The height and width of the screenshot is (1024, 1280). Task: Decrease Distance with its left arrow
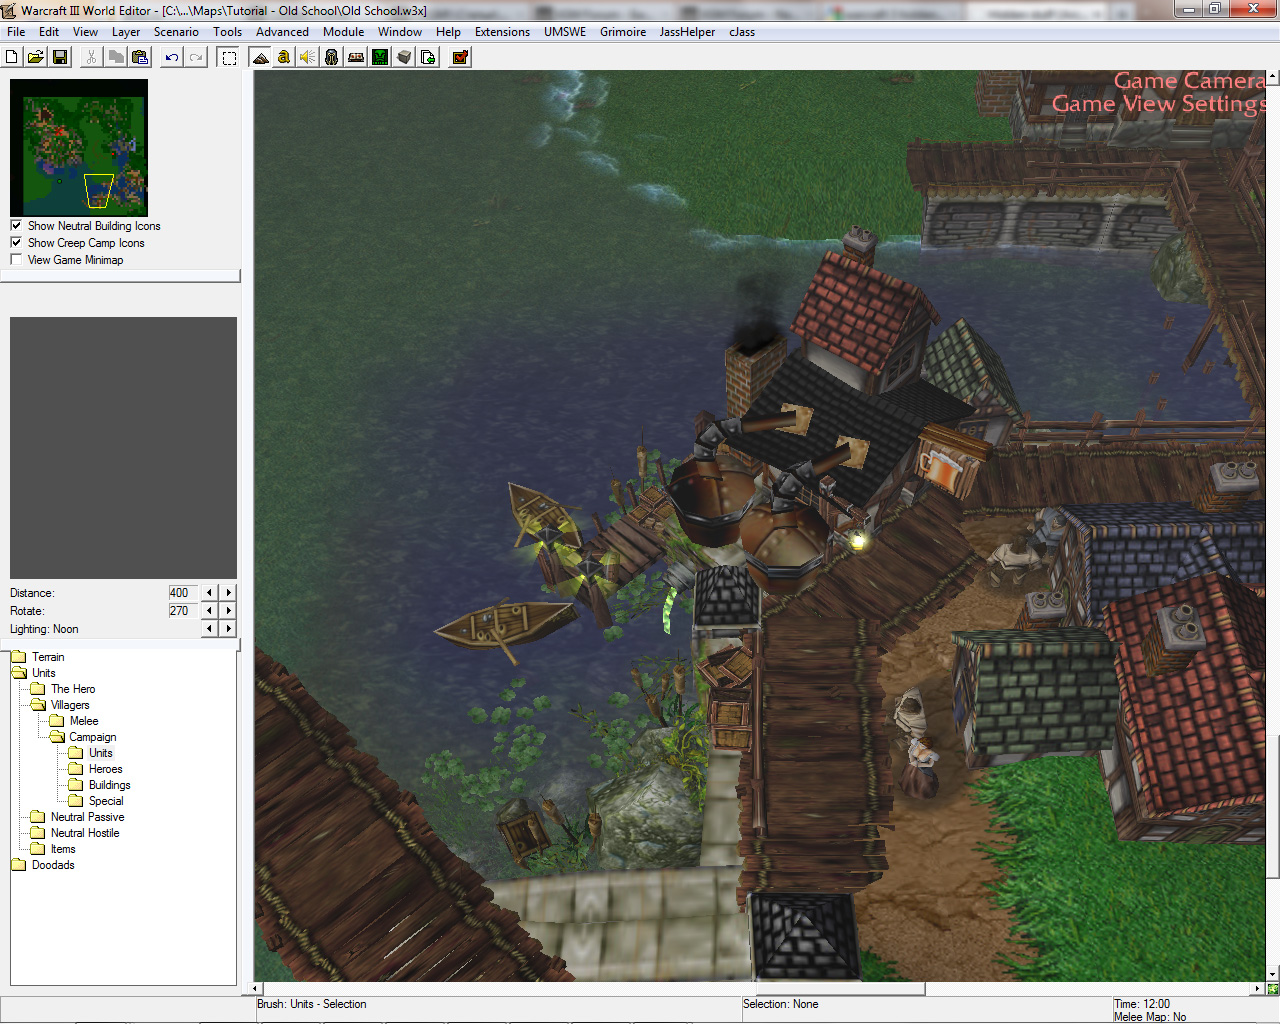click(x=209, y=593)
